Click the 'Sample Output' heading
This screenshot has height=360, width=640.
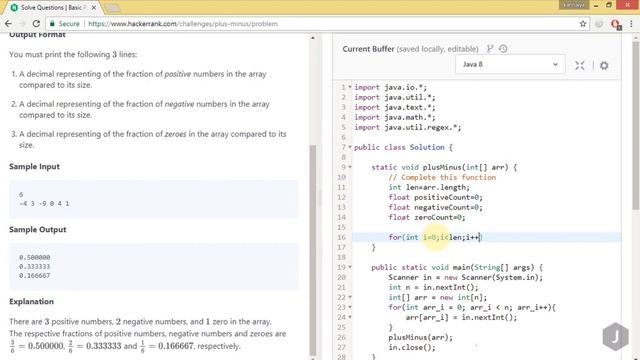tap(38, 230)
